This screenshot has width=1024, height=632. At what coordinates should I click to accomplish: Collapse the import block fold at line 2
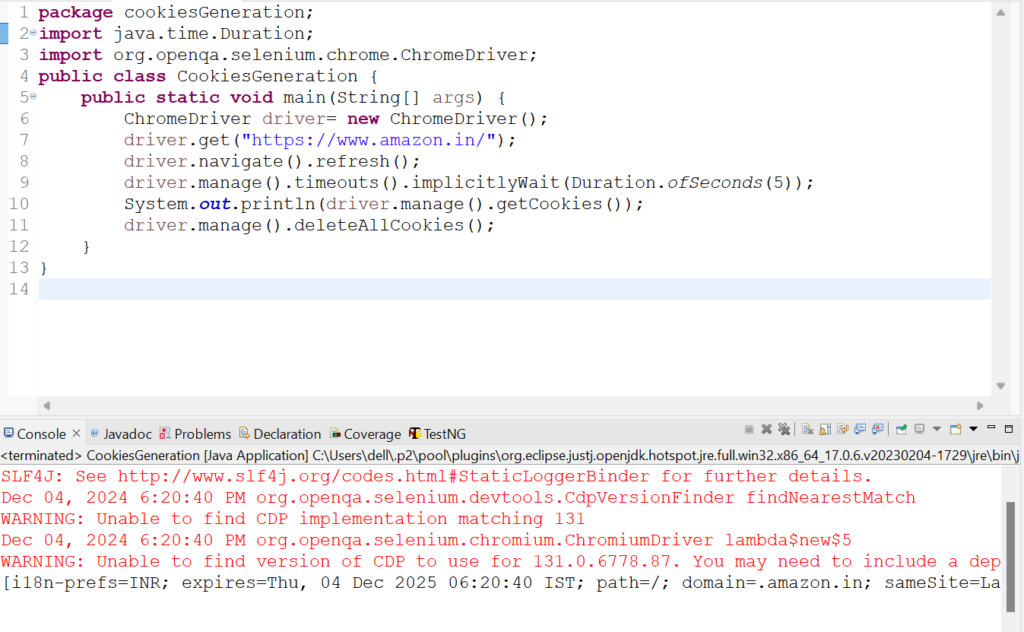point(33,33)
